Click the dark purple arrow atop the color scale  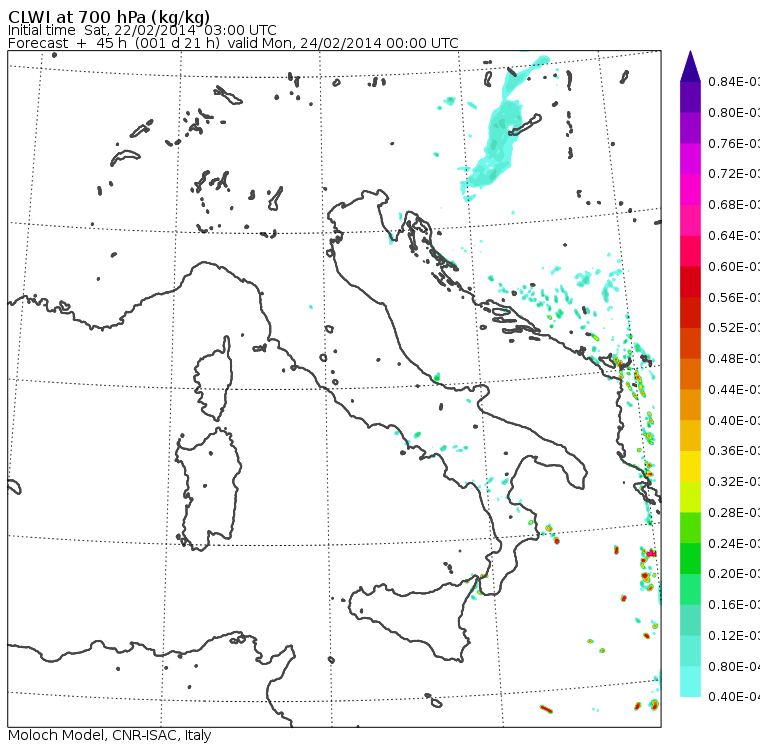(x=690, y=66)
